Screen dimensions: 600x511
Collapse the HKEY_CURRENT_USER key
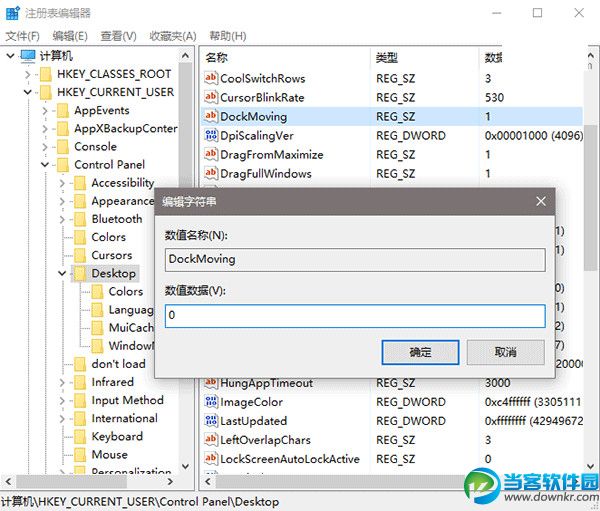(x=28, y=92)
